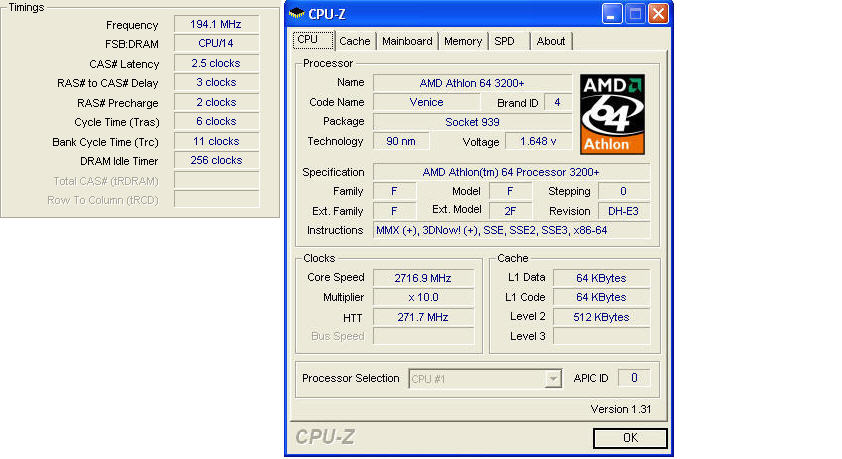Click the CPU #1 combo box
This screenshot has width=842, height=459.
pos(485,379)
